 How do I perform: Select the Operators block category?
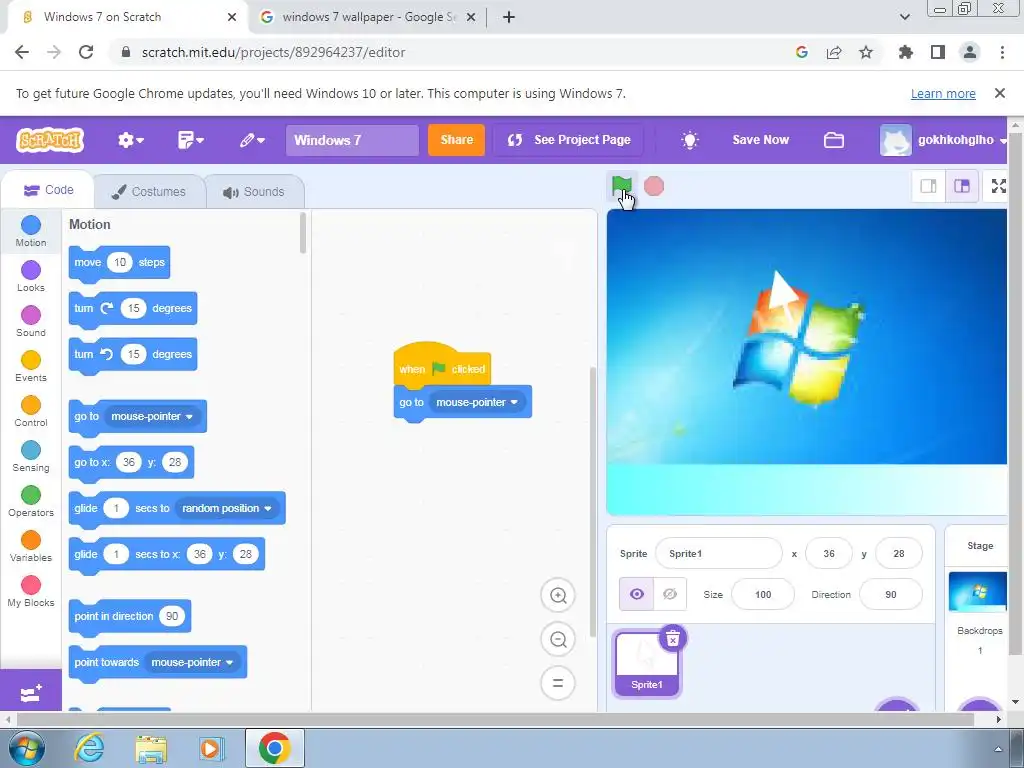pyautogui.click(x=31, y=502)
